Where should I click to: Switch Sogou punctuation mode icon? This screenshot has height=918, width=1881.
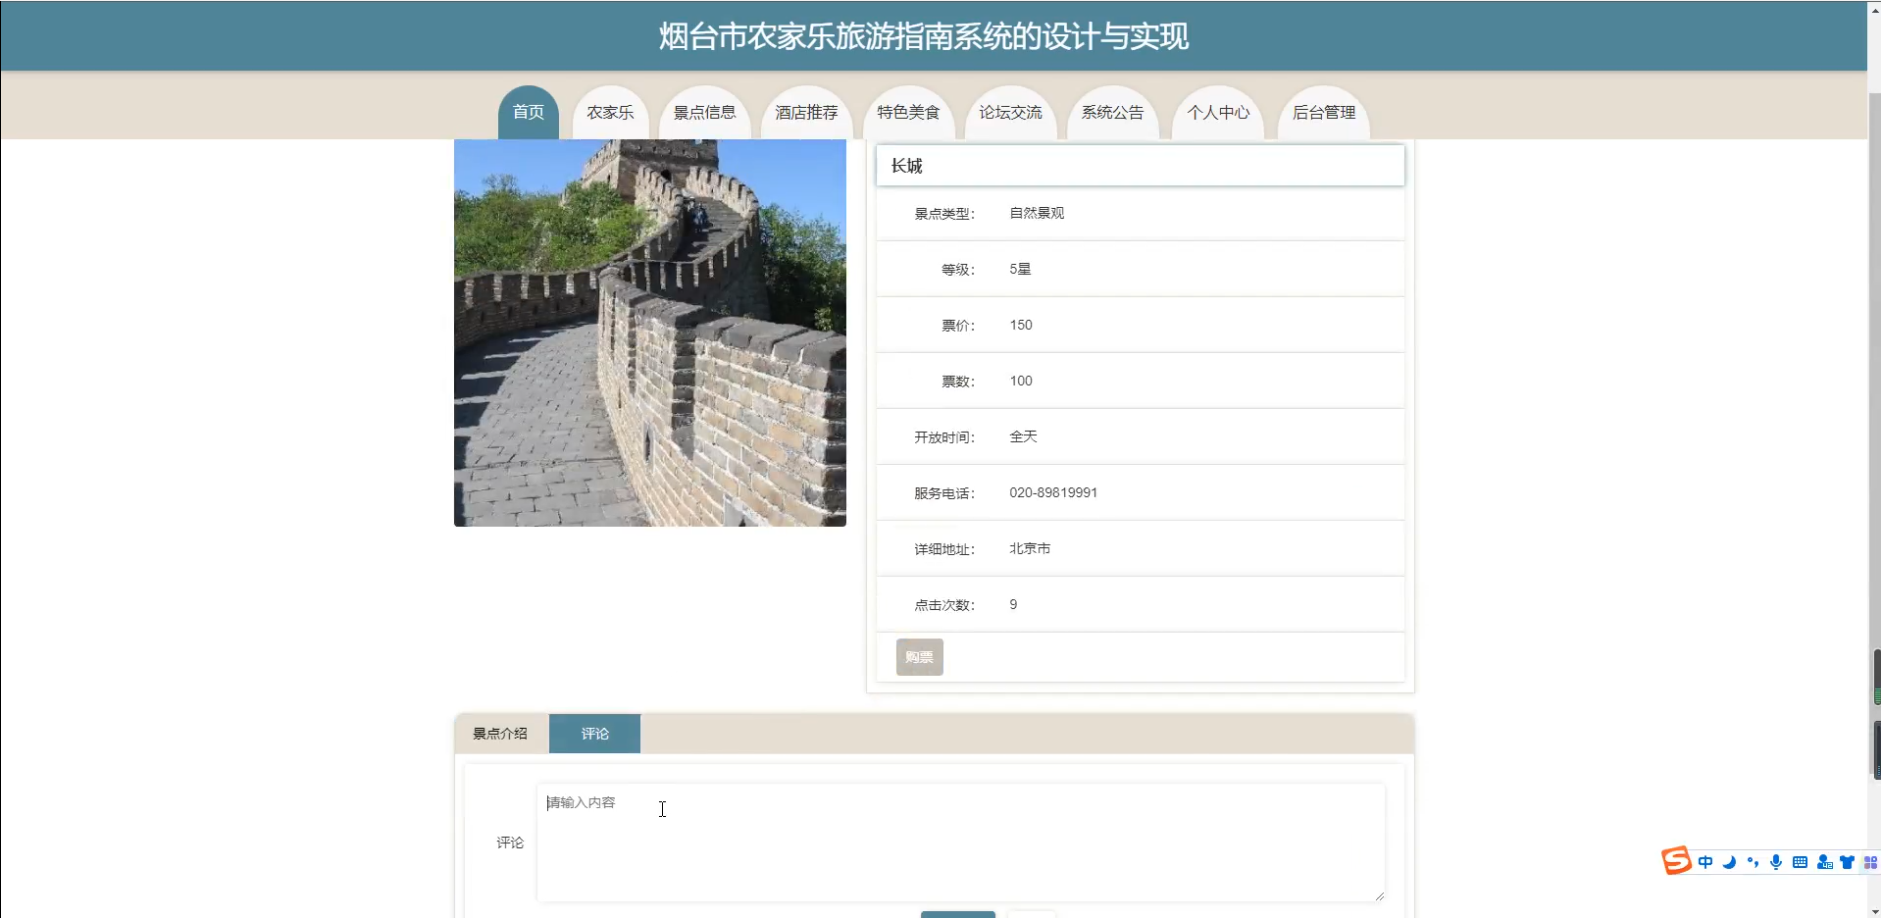(1753, 862)
